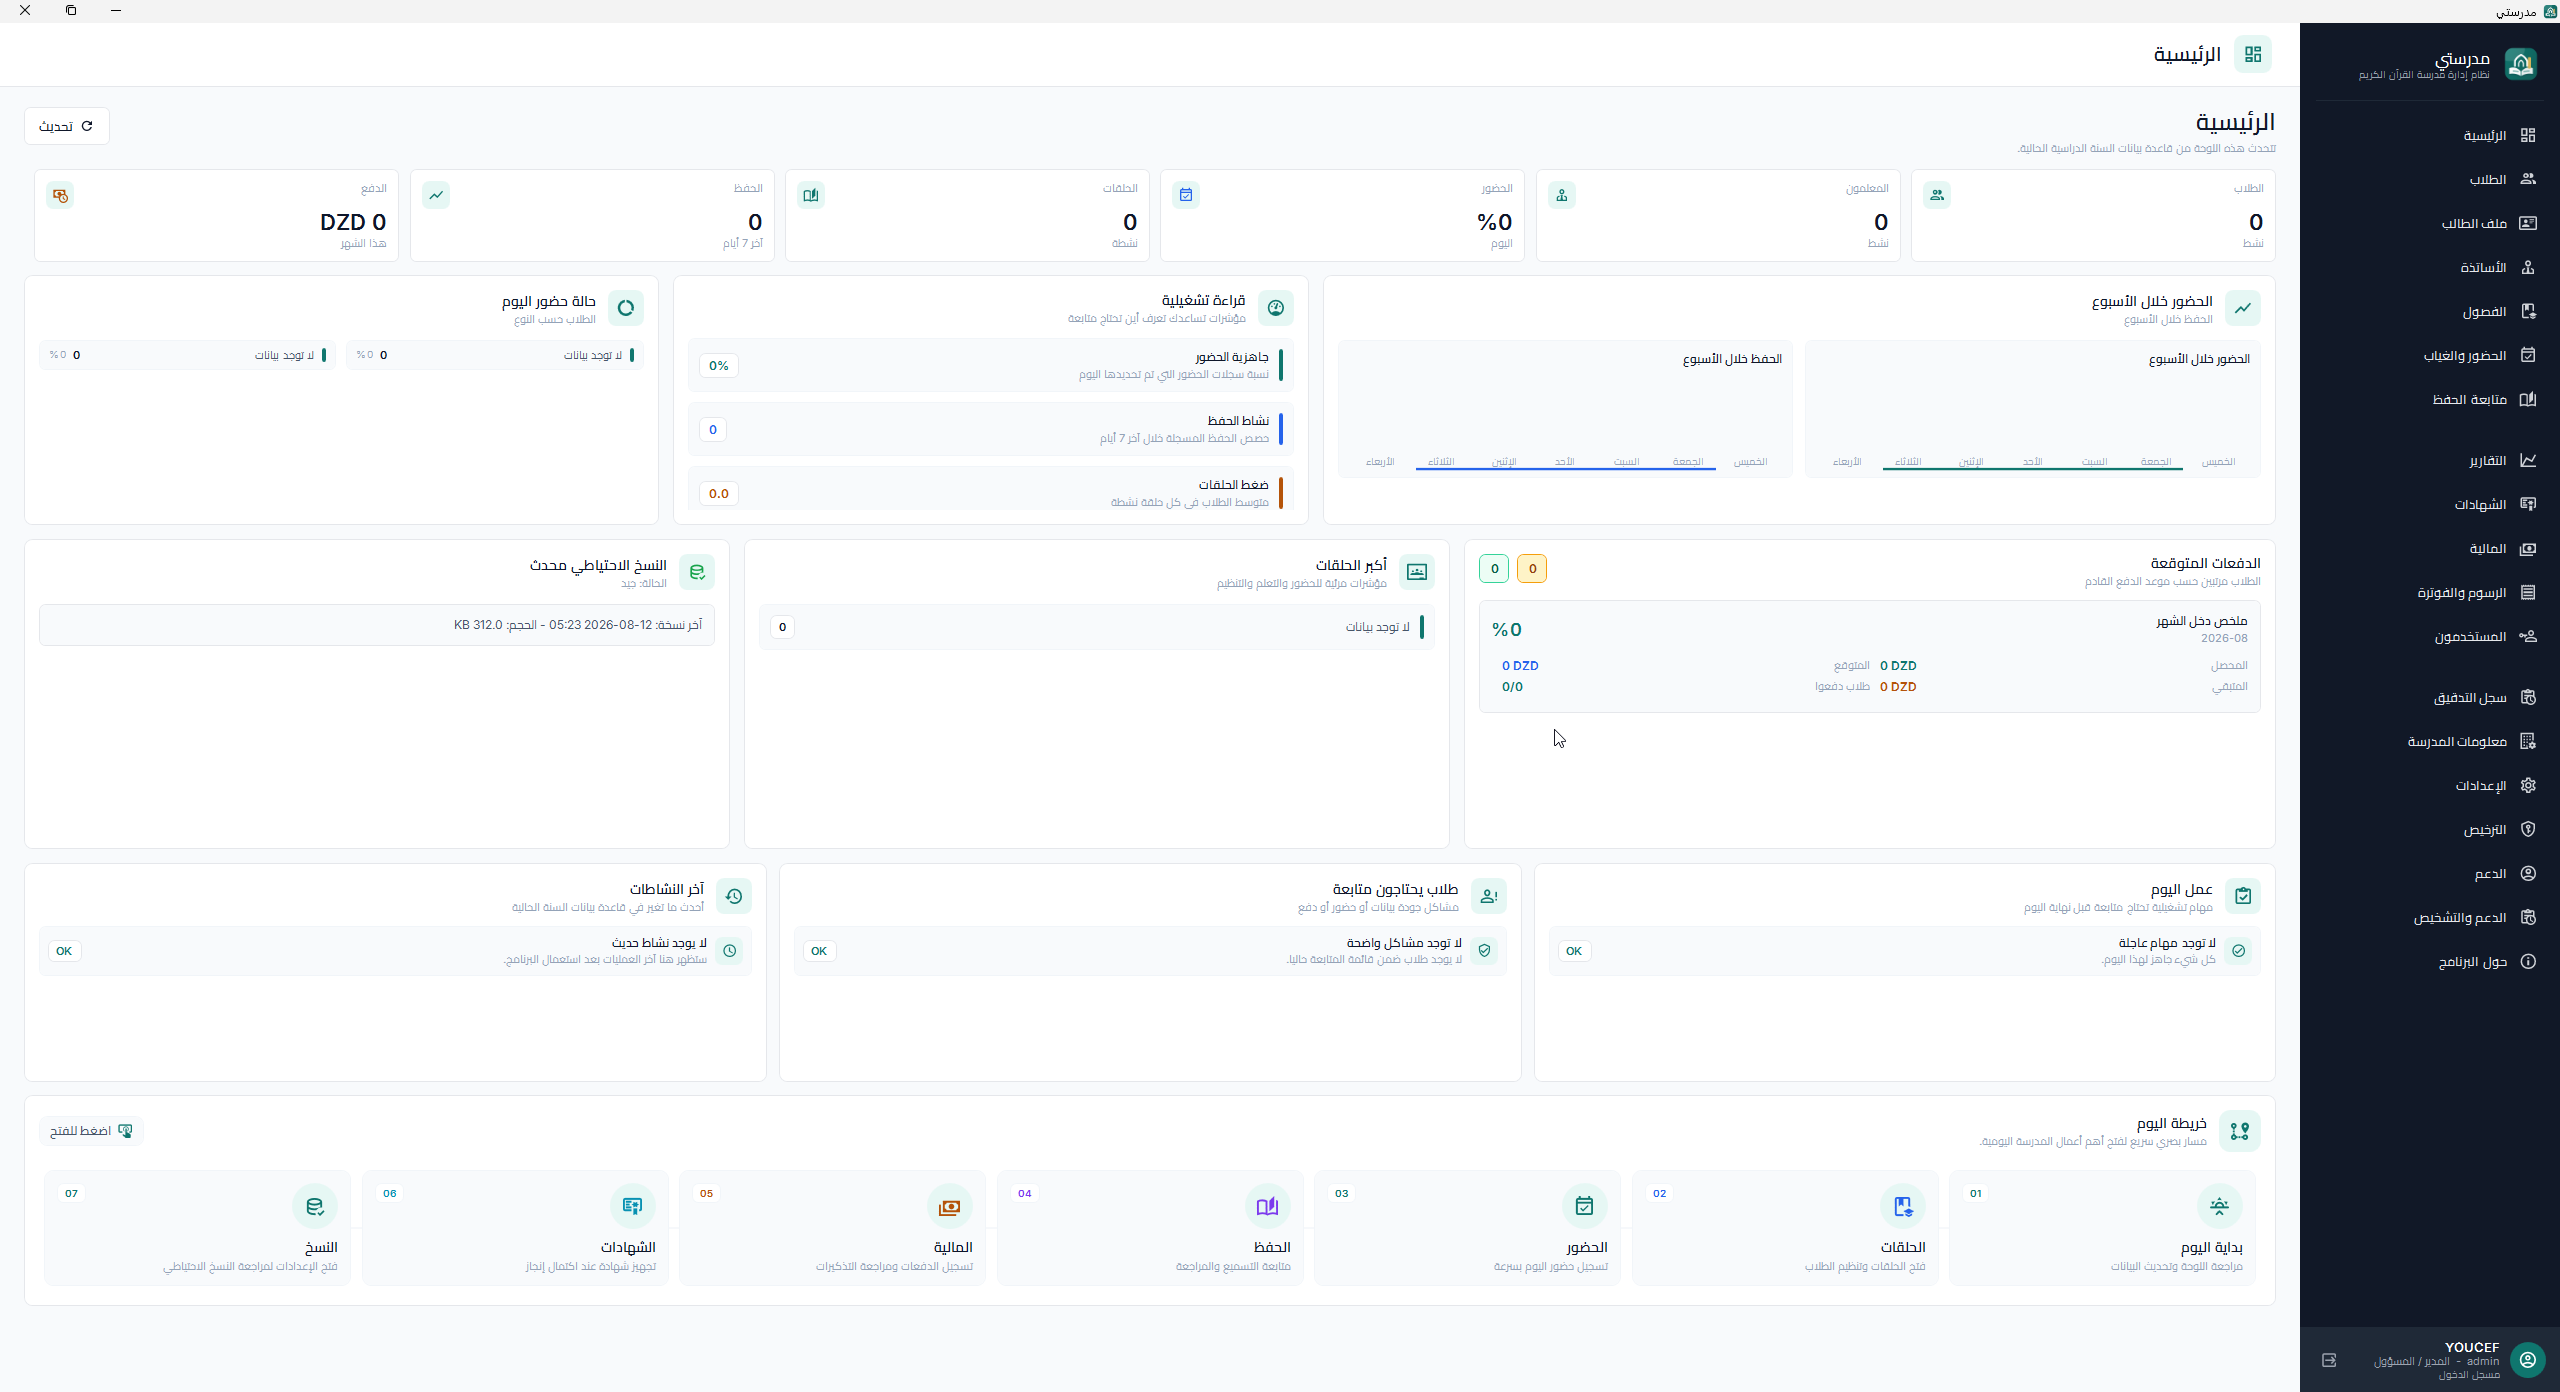Click the green 0 badge in الدفعات المتوقعة
2560x1392 pixels.
[x=1494, y=568]
